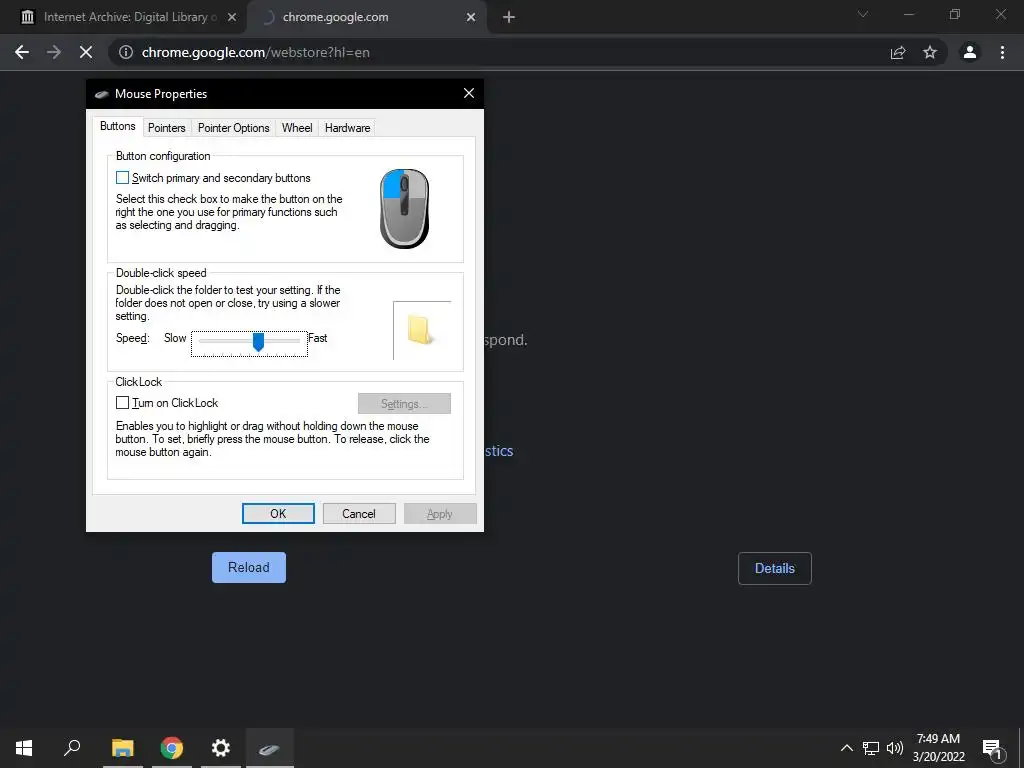Click the Mouse Properties taskbar icon
The height and width of the screenshot is (768, 1024).
click(x=270, y=748)
